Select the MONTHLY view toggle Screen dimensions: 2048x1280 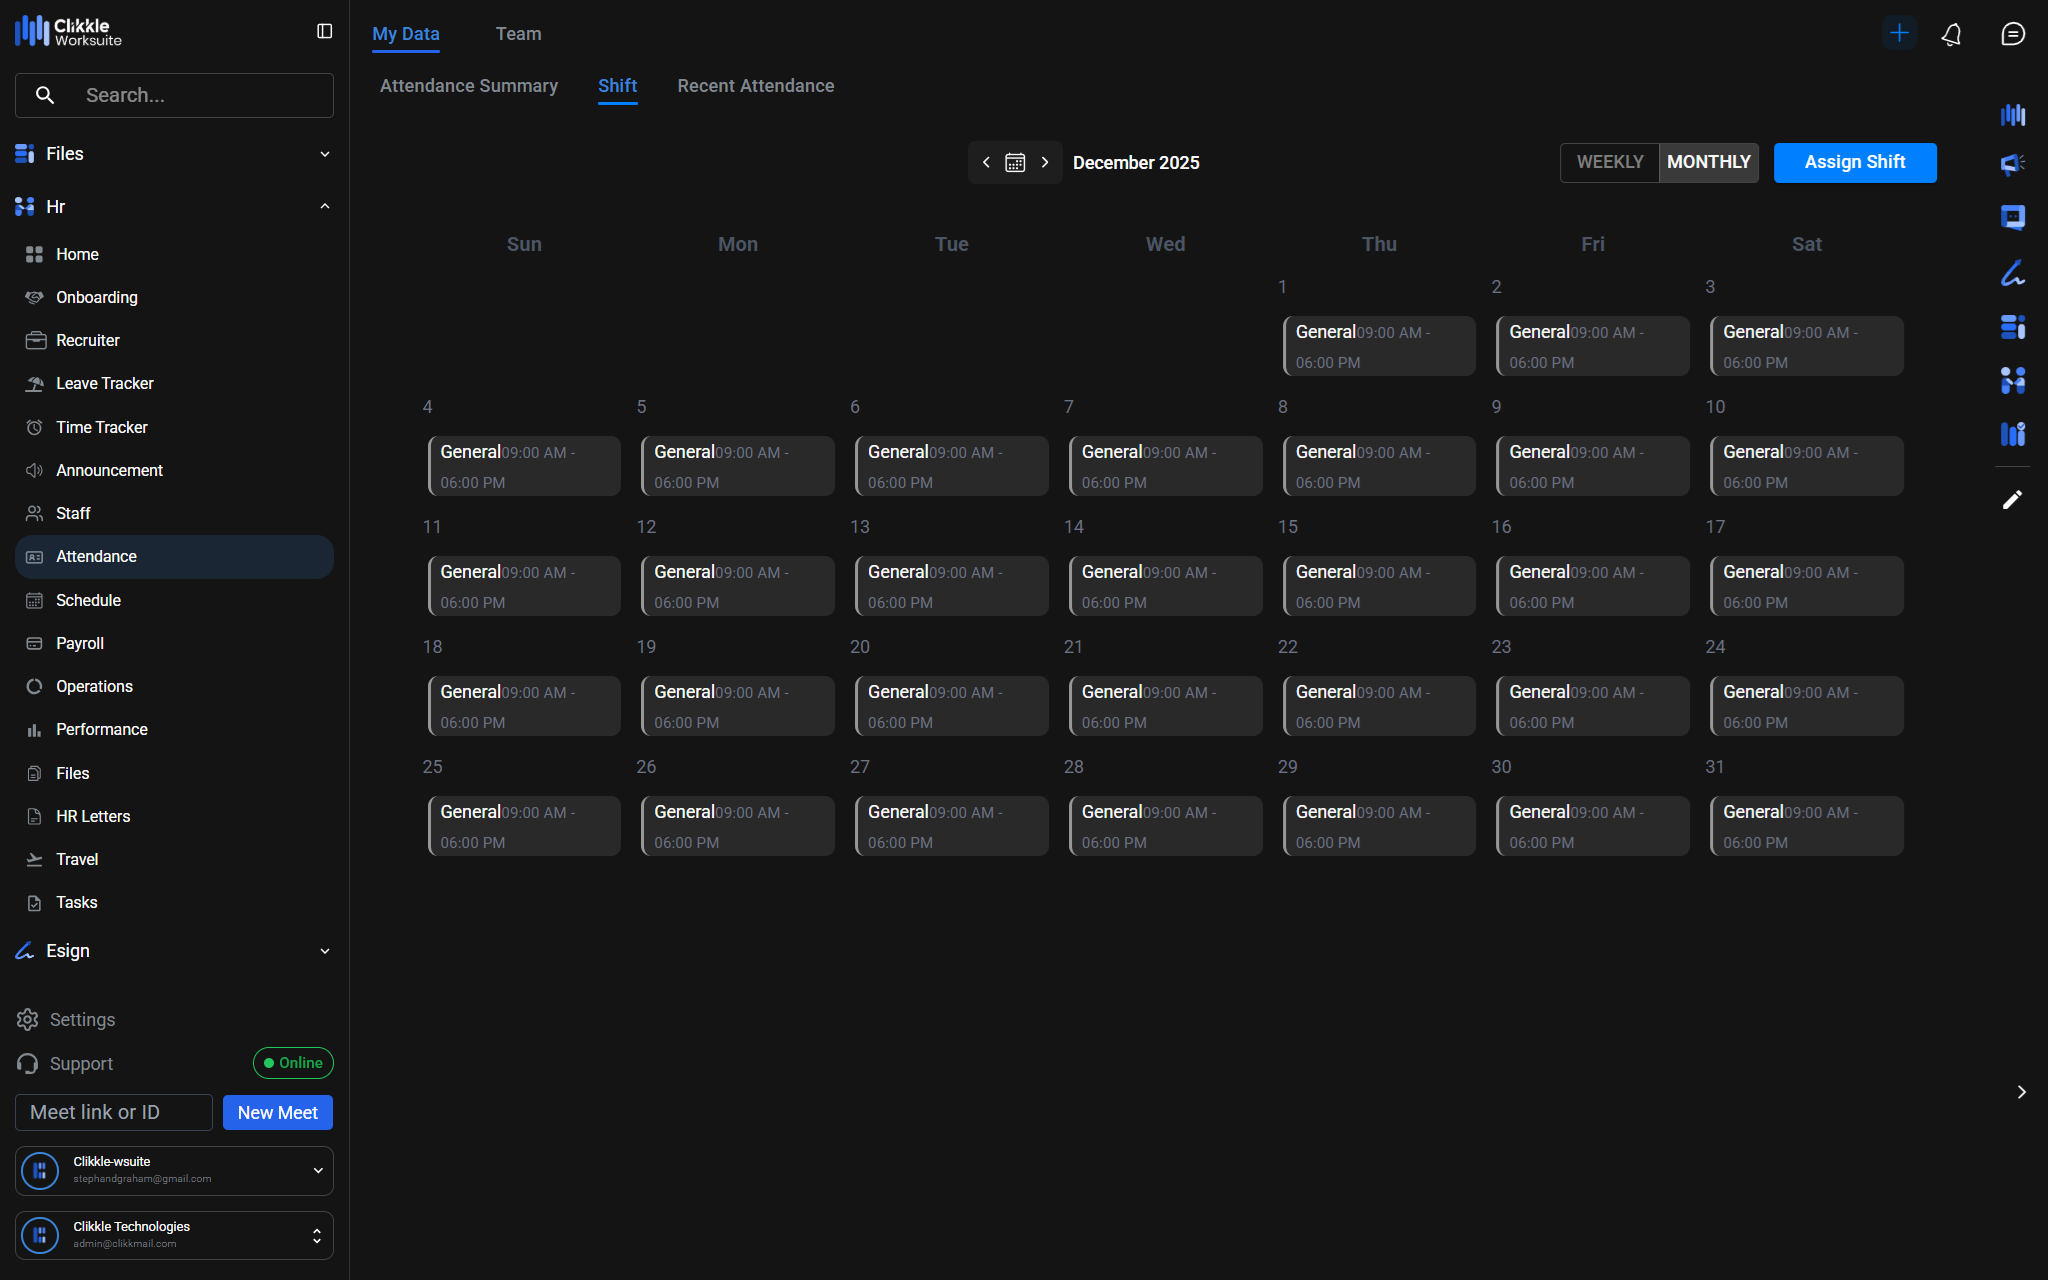click(1708, 162)
